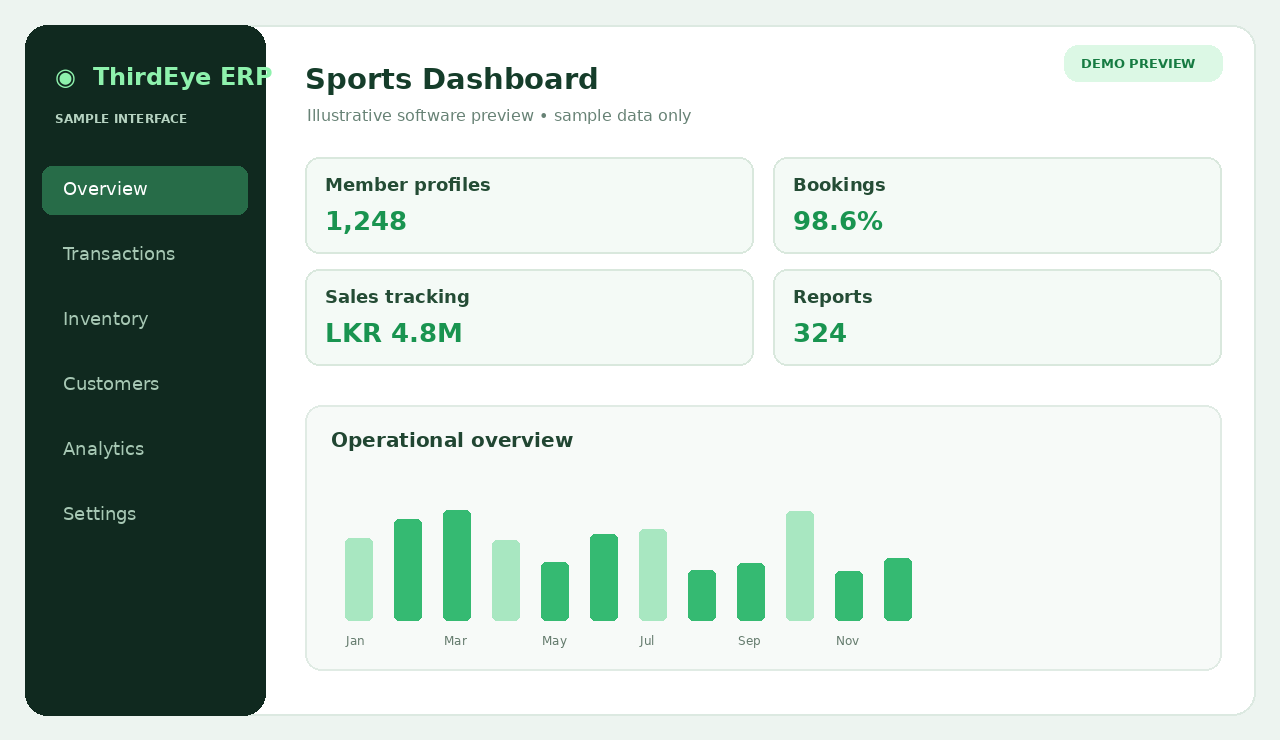Click the ThirdEye ERP brand name
1280x740 pixels.
pos(181,77)
